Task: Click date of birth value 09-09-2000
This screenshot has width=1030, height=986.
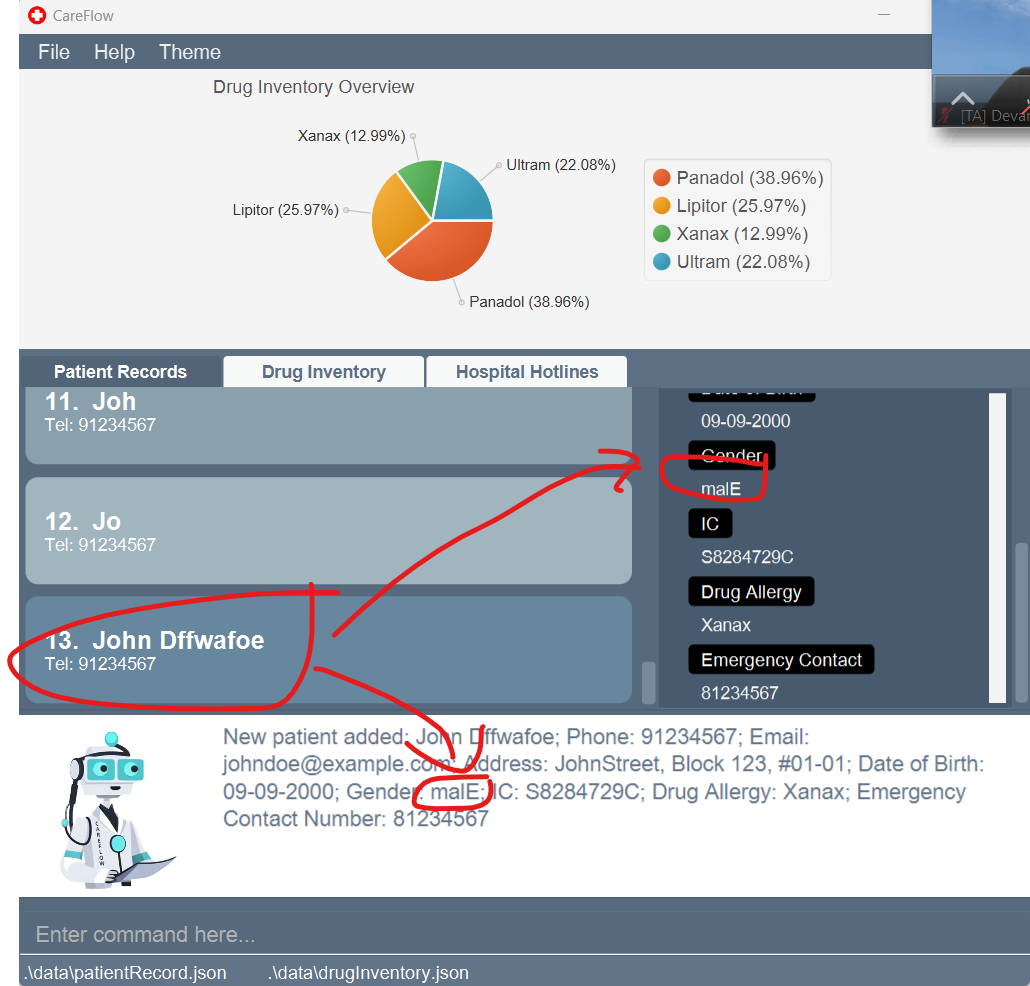Action: [746, 421]
